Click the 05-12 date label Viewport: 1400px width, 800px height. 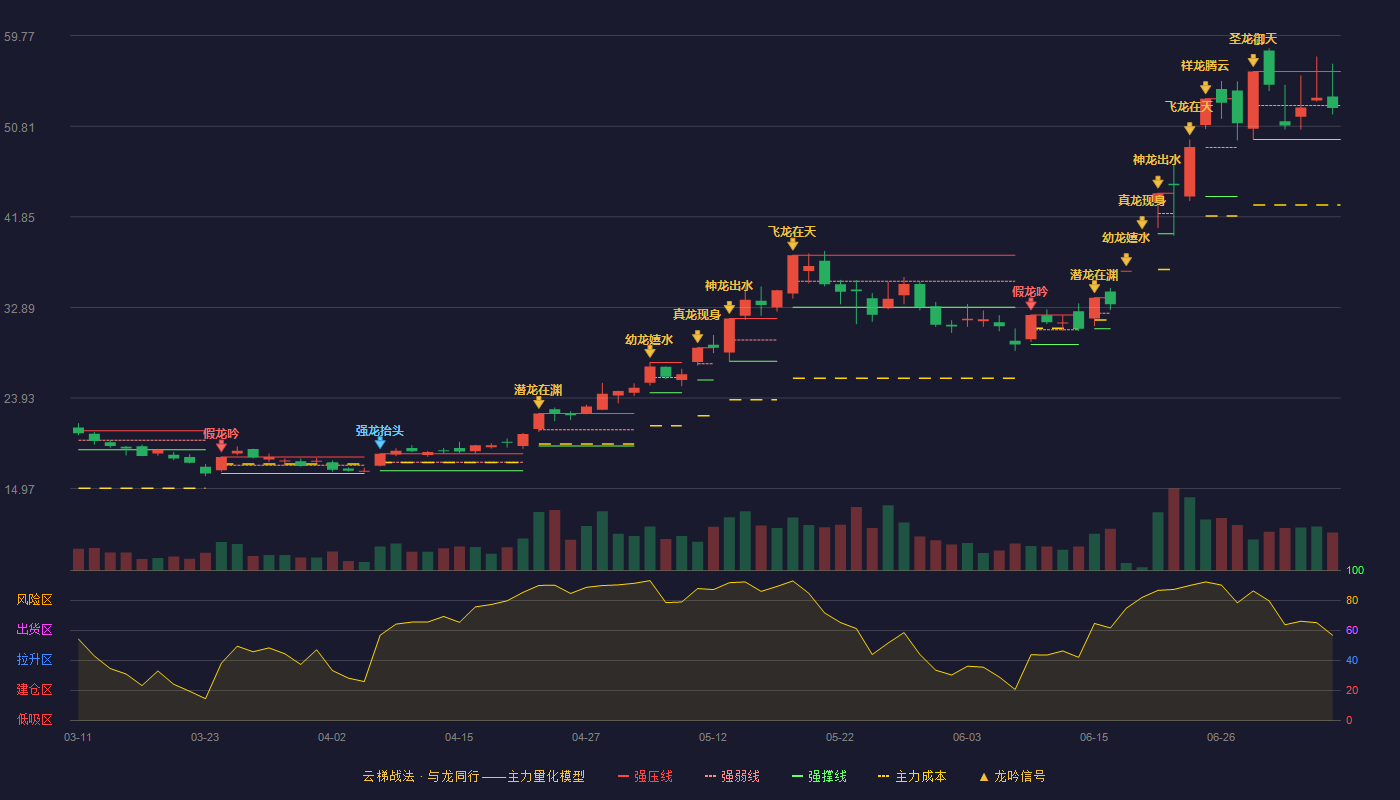713,737
